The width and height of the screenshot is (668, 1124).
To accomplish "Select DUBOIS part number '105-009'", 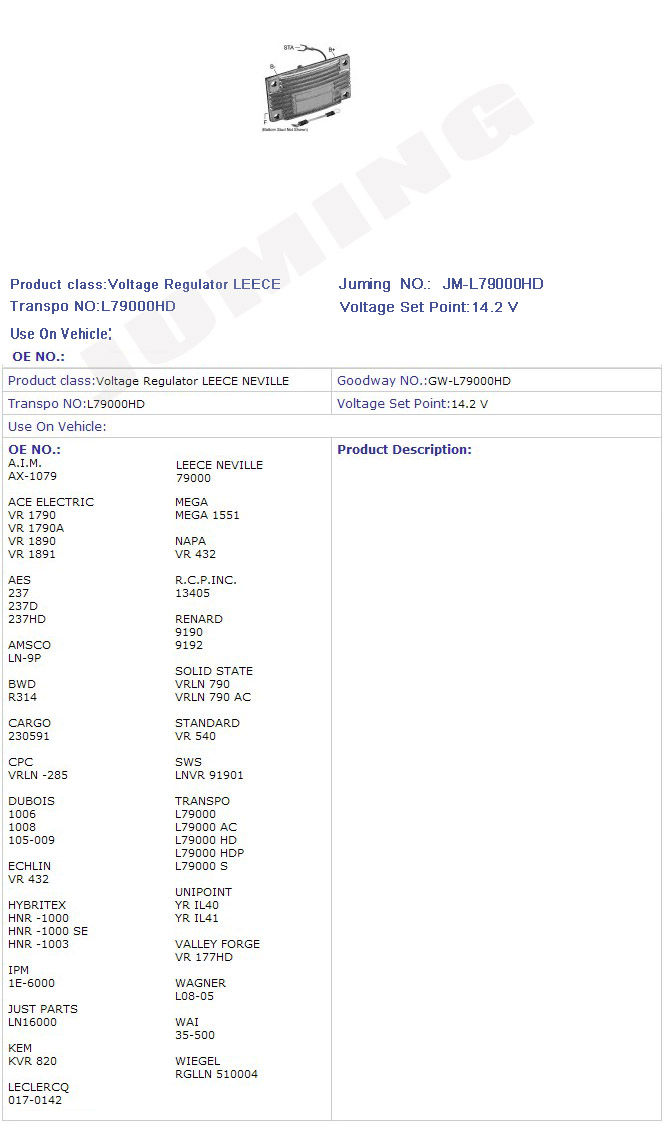I will (x=31, y=840).
